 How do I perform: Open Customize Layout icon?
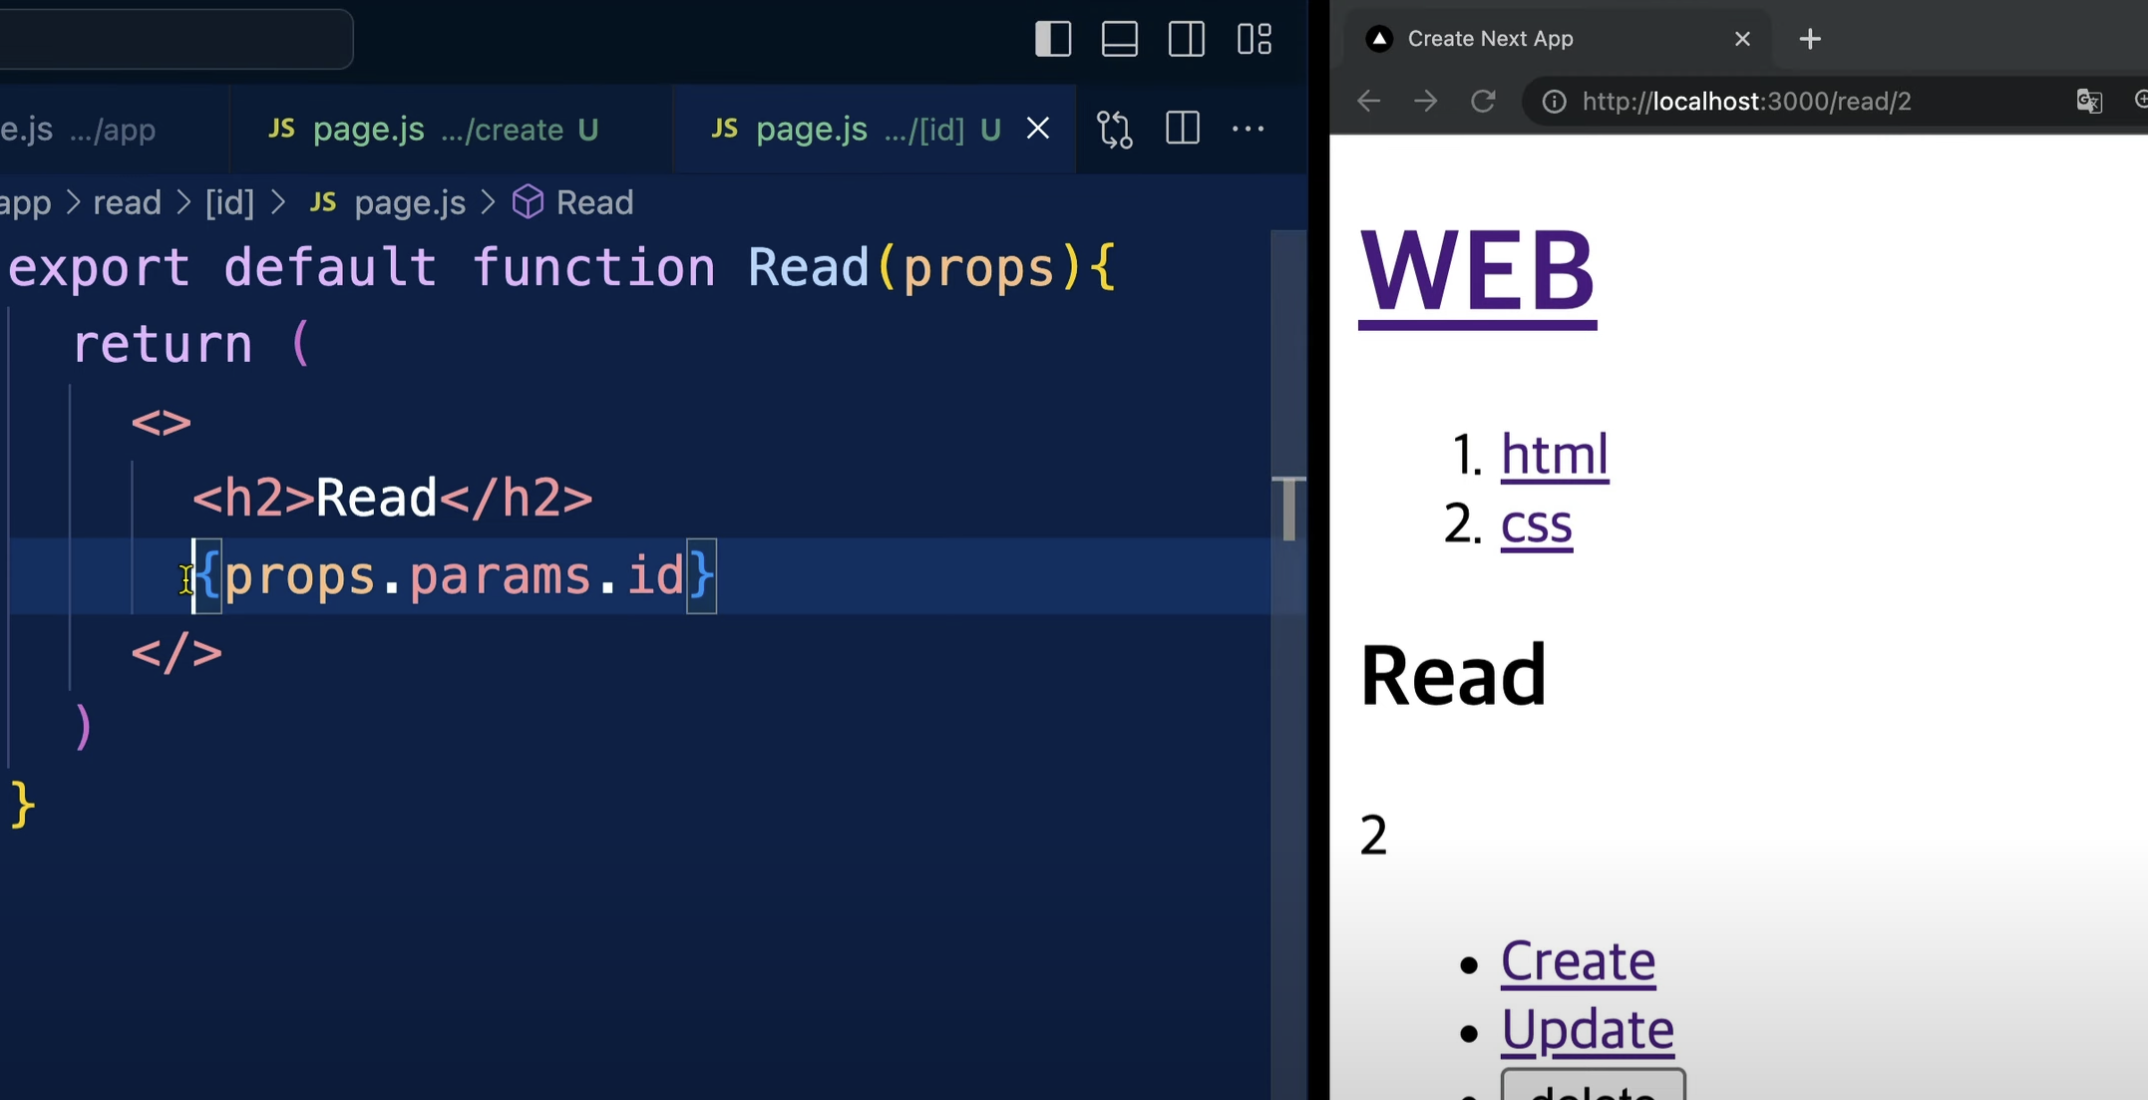point(1254,39)
